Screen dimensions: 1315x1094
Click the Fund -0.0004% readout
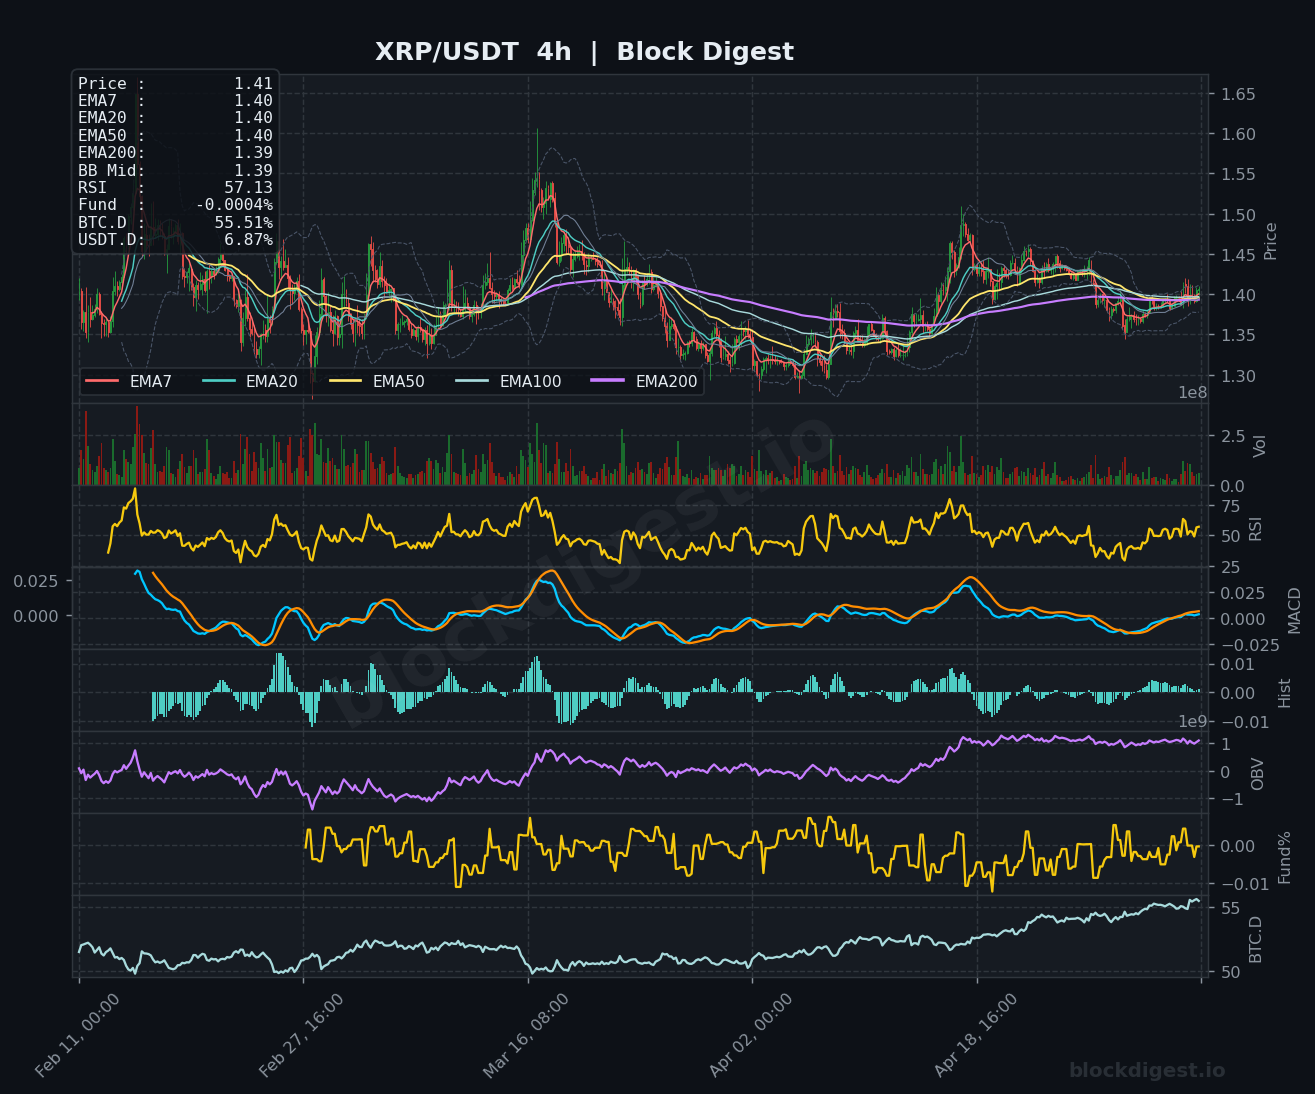[x=175, y=205]
